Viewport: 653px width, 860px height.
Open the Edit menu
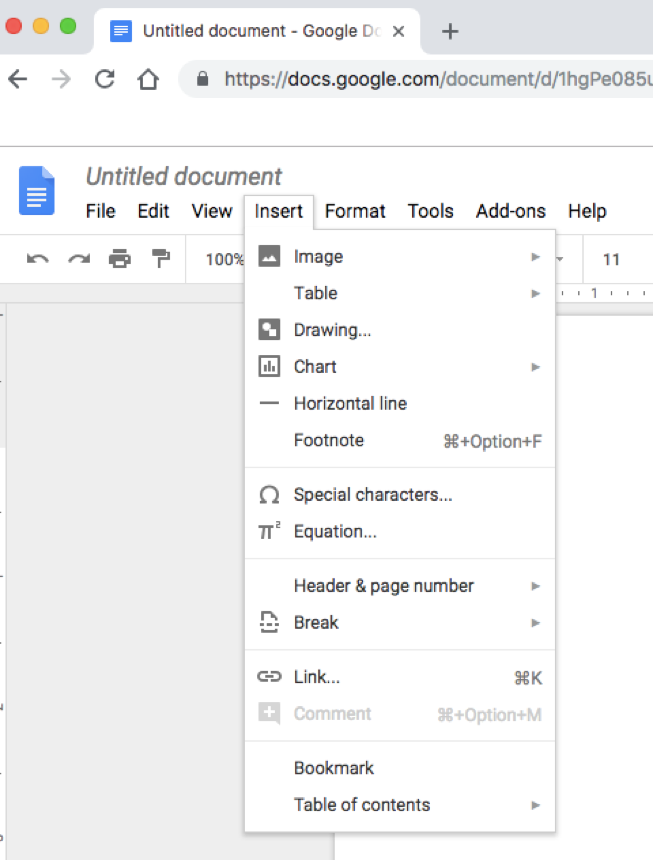pos(154,211)
